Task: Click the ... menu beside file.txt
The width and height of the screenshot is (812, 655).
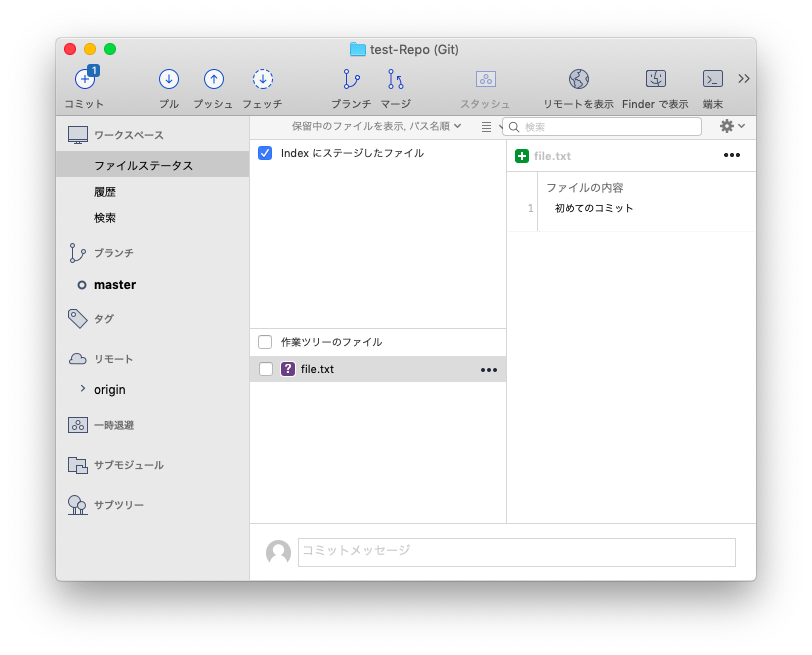Action: (x=489, y=369)
